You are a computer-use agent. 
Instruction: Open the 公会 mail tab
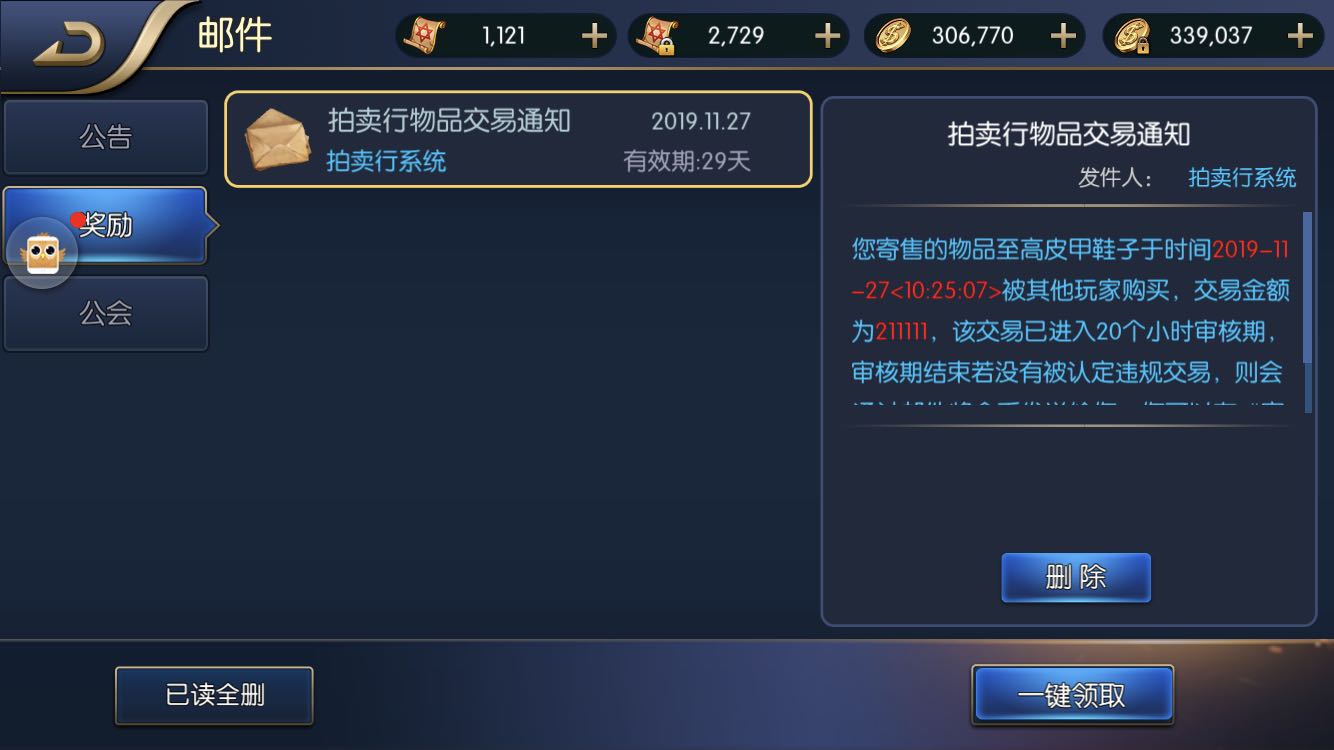[106, 314]
